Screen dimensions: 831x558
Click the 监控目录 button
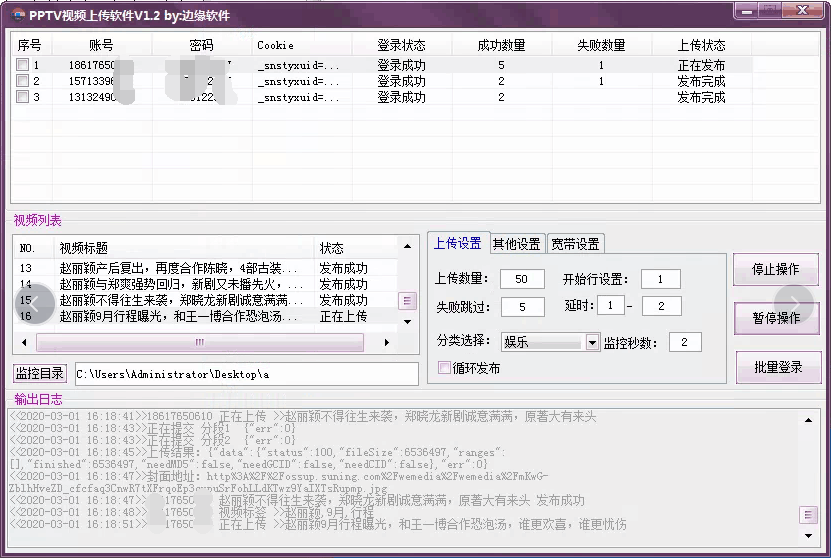tap(39, 374)
